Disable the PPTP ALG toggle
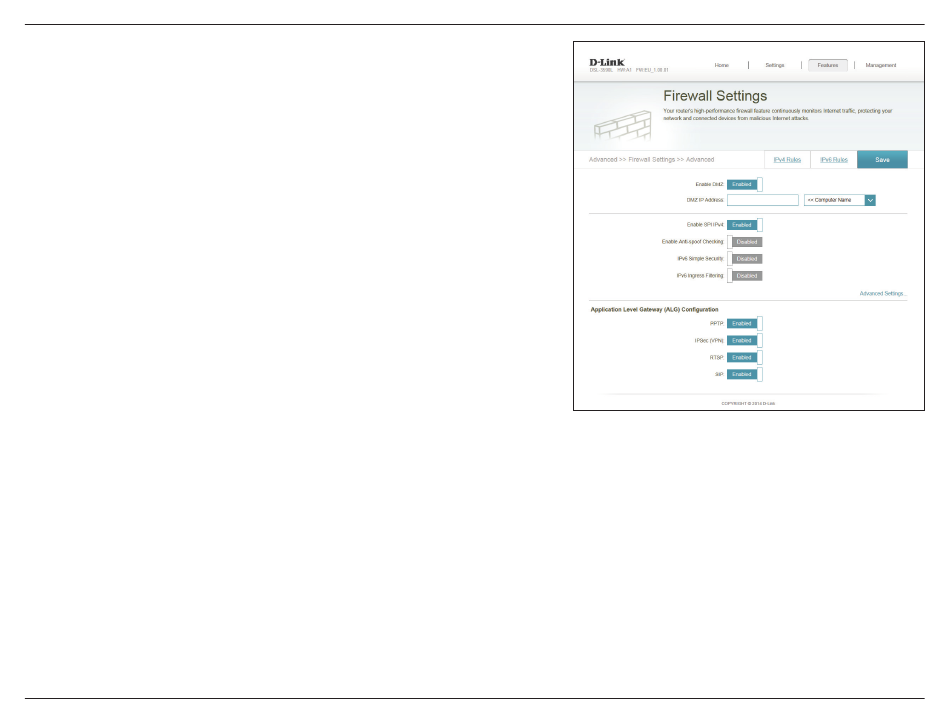This screenshot has height=725, width=950. point(744,323)
